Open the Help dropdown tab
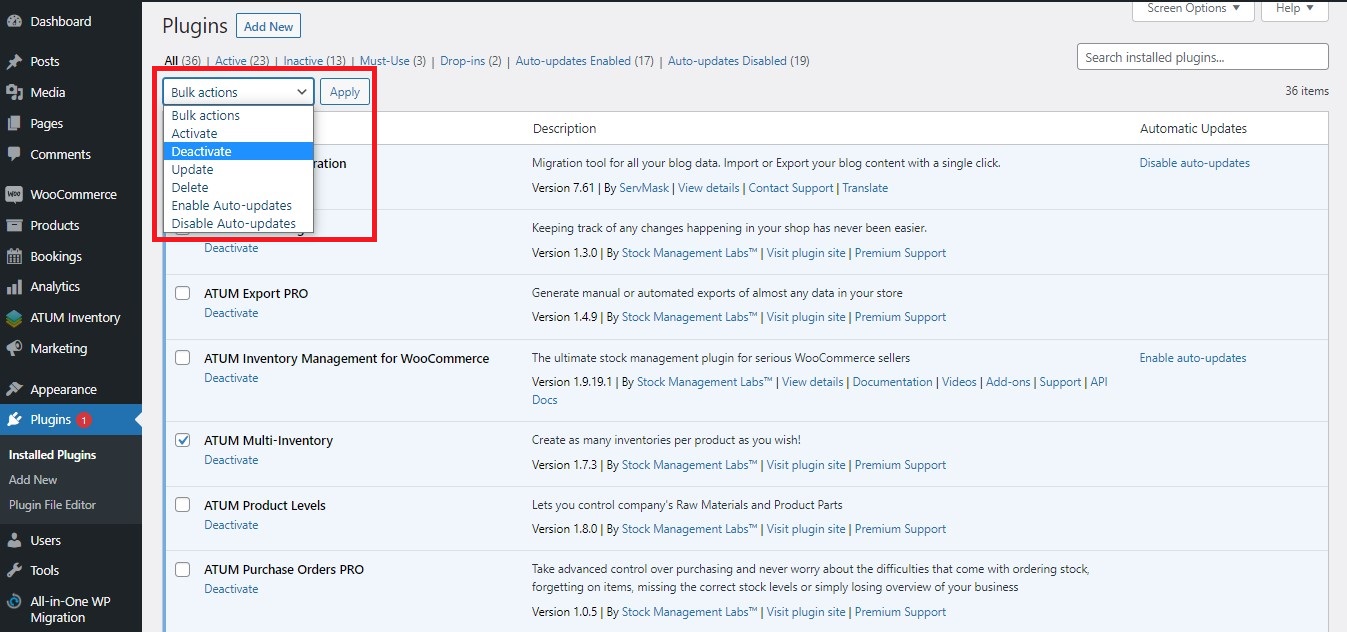Image resolution: width=1347 pixels, height=632 pixels. [x=1295, y=9]
